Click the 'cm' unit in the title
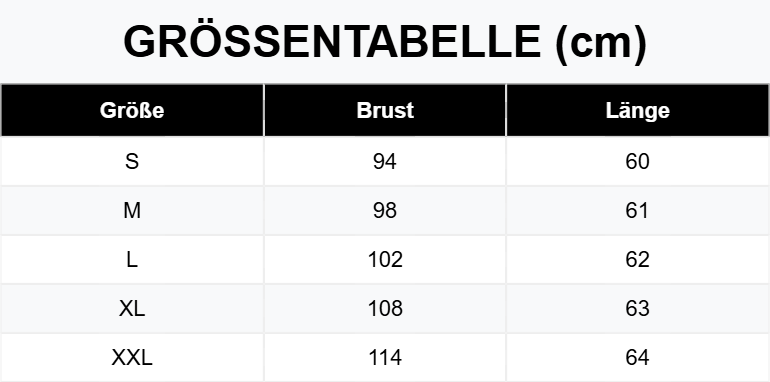 600,45
